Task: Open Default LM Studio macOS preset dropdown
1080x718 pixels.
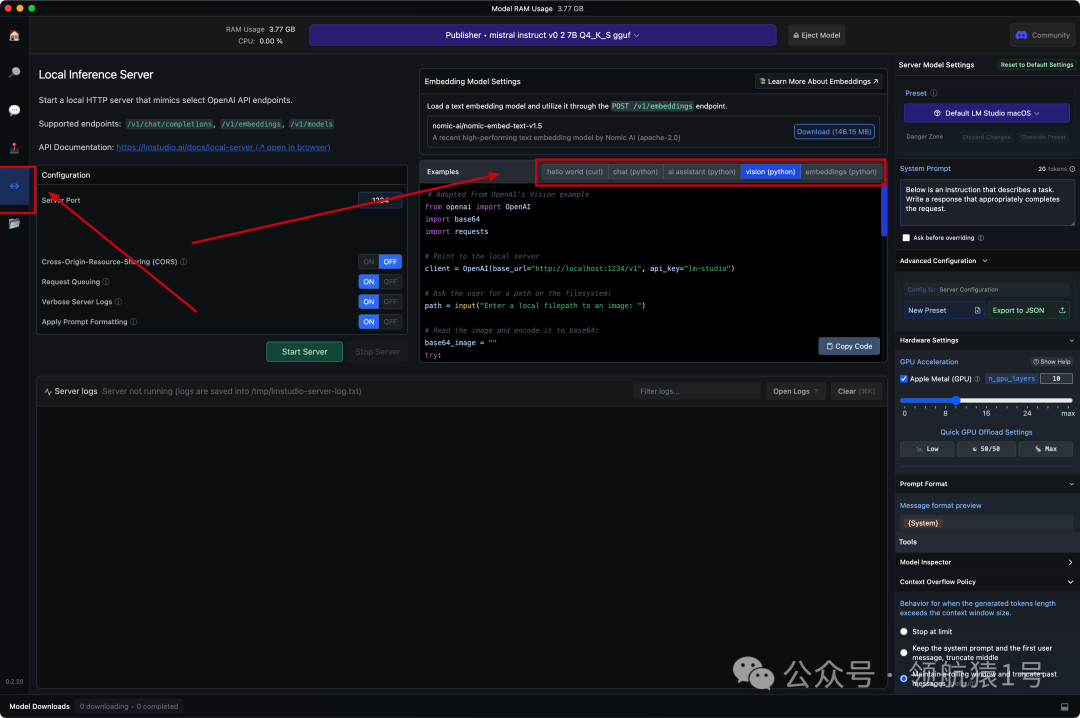Action: [986, 113]
